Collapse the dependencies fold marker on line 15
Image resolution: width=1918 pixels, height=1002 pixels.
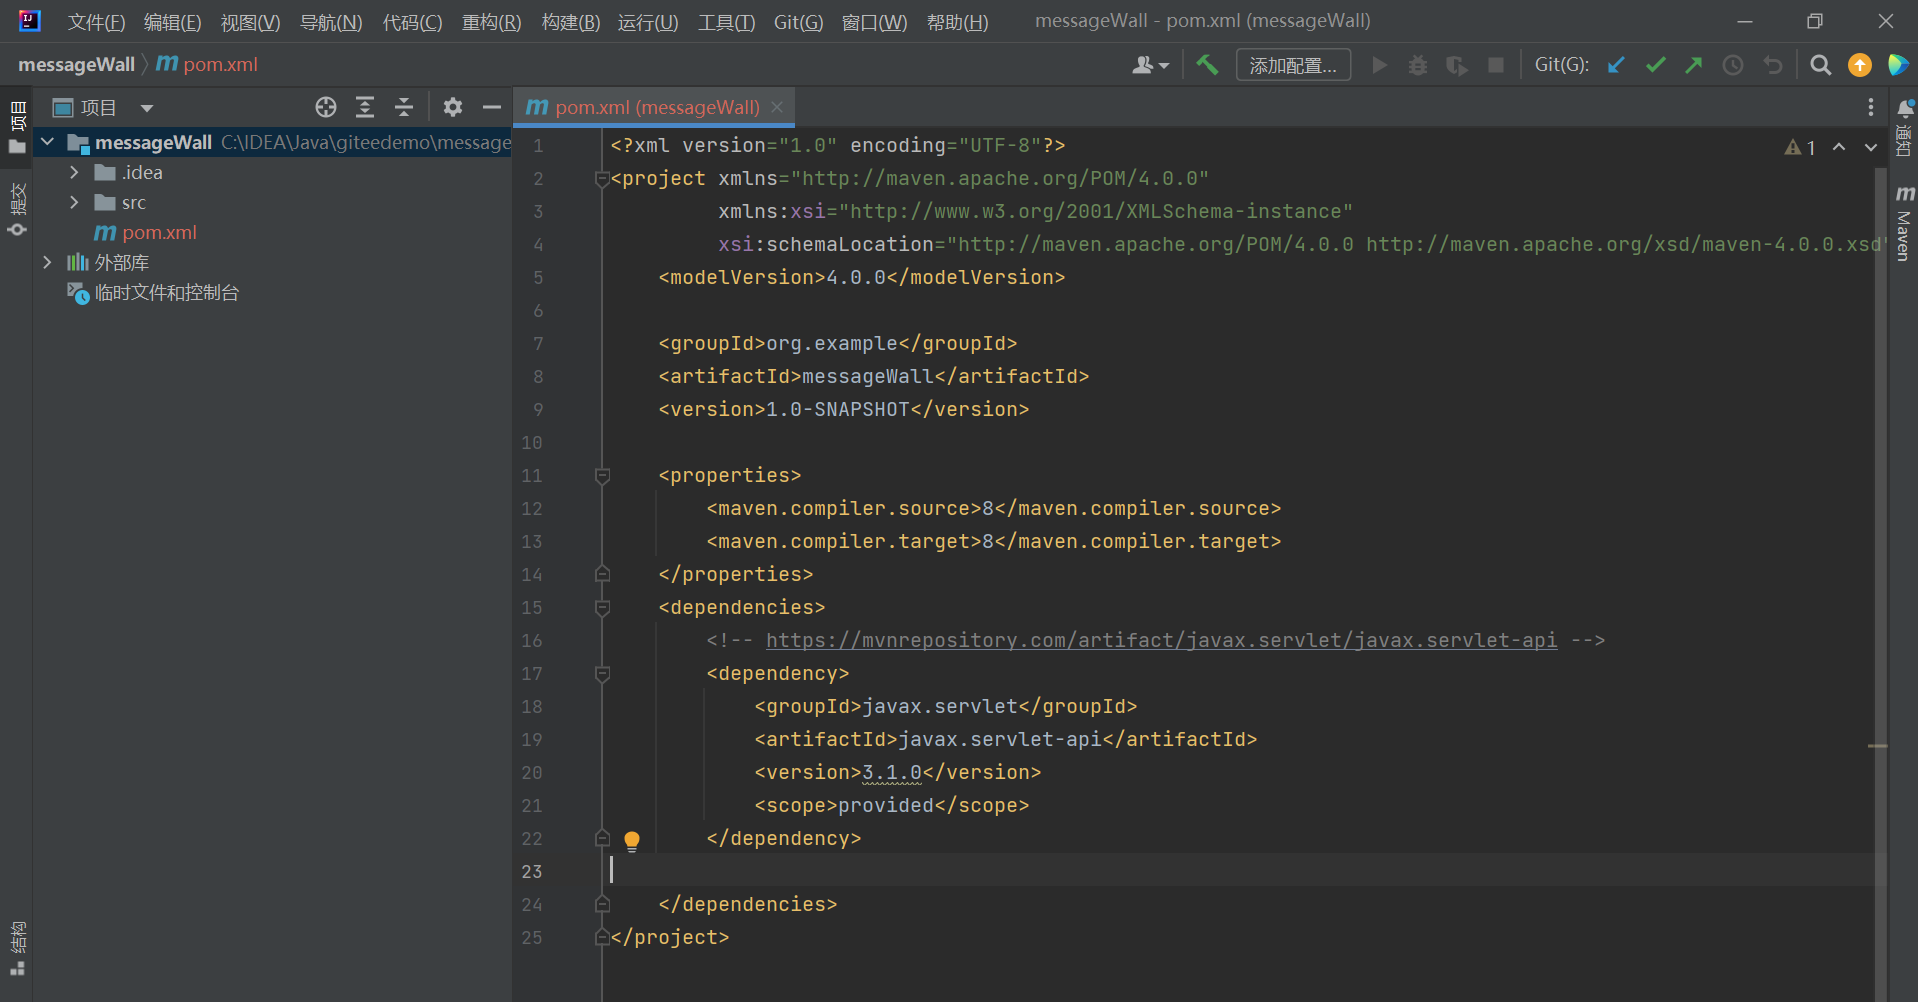coord(602,607)
